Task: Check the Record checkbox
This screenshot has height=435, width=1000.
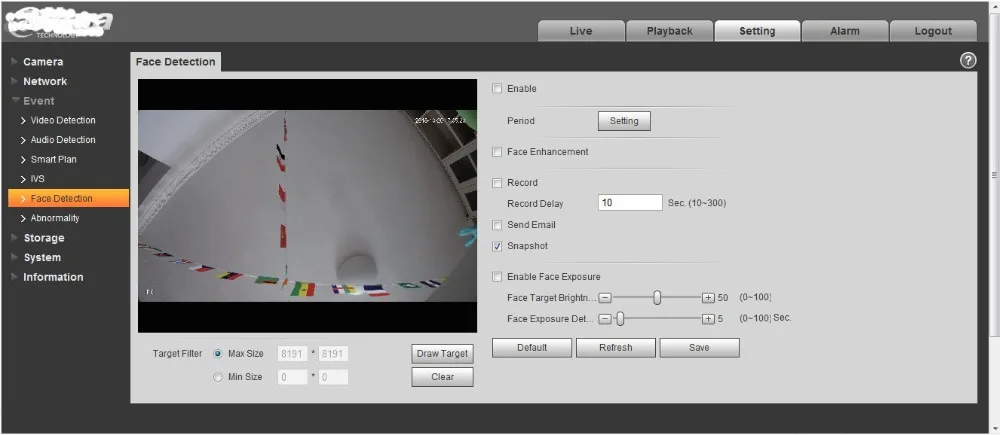Action: tap(497, 183)
